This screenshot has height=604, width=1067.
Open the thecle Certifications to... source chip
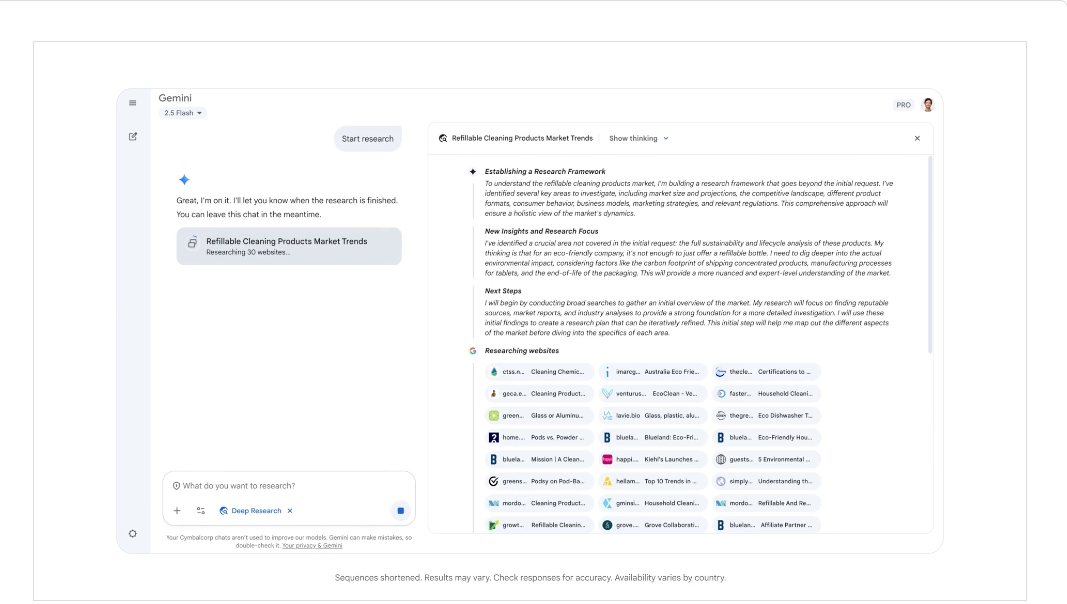click(x=766, y=372)
